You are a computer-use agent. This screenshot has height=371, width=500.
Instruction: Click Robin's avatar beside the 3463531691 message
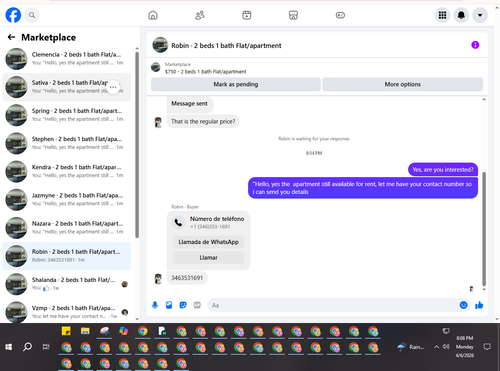click(158, 279)
